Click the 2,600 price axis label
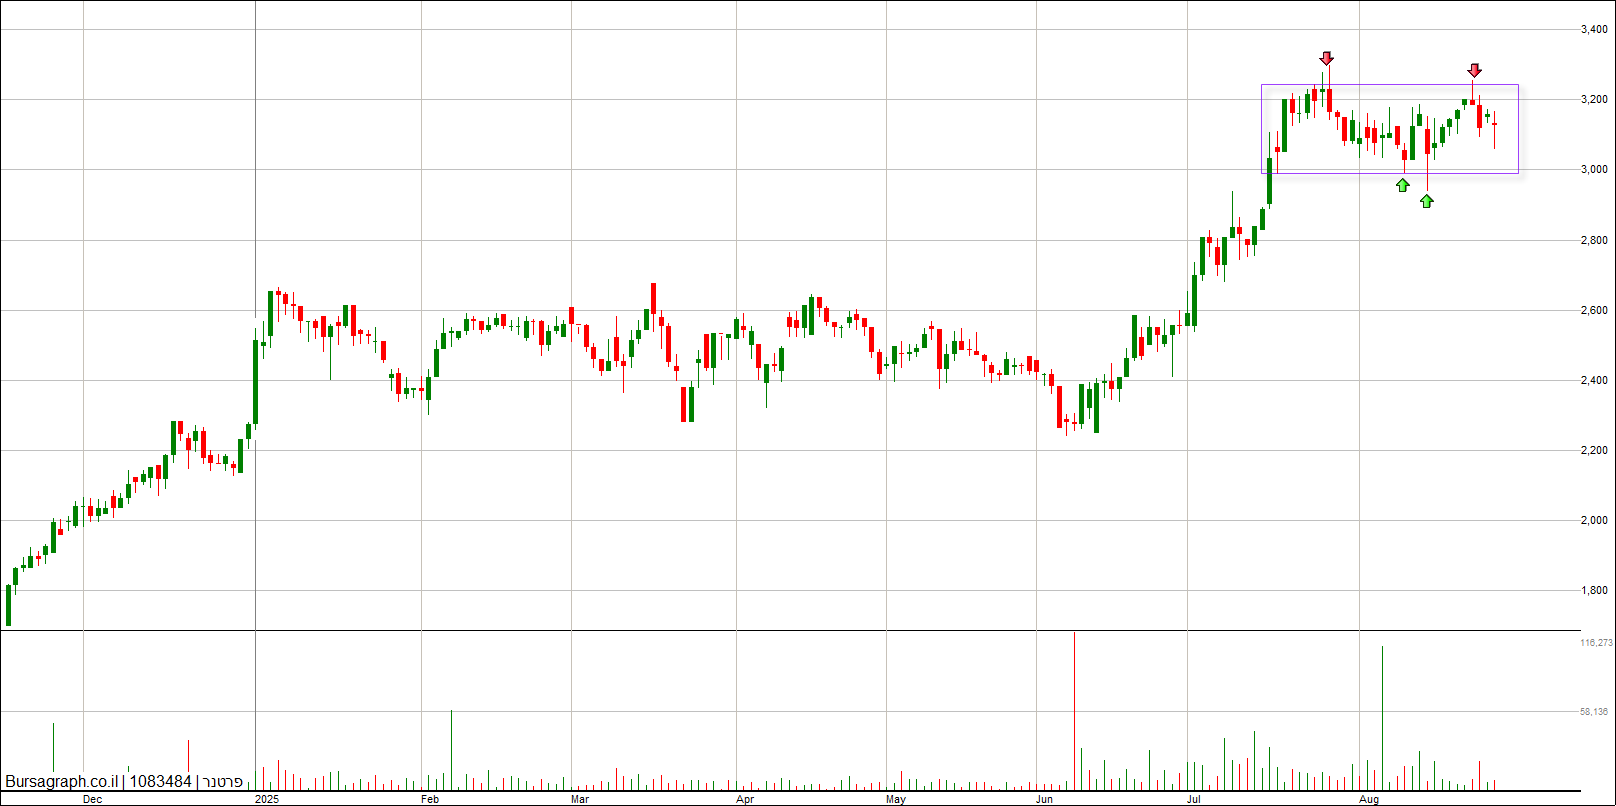 pyautogui.click(x=1594, y=310)
